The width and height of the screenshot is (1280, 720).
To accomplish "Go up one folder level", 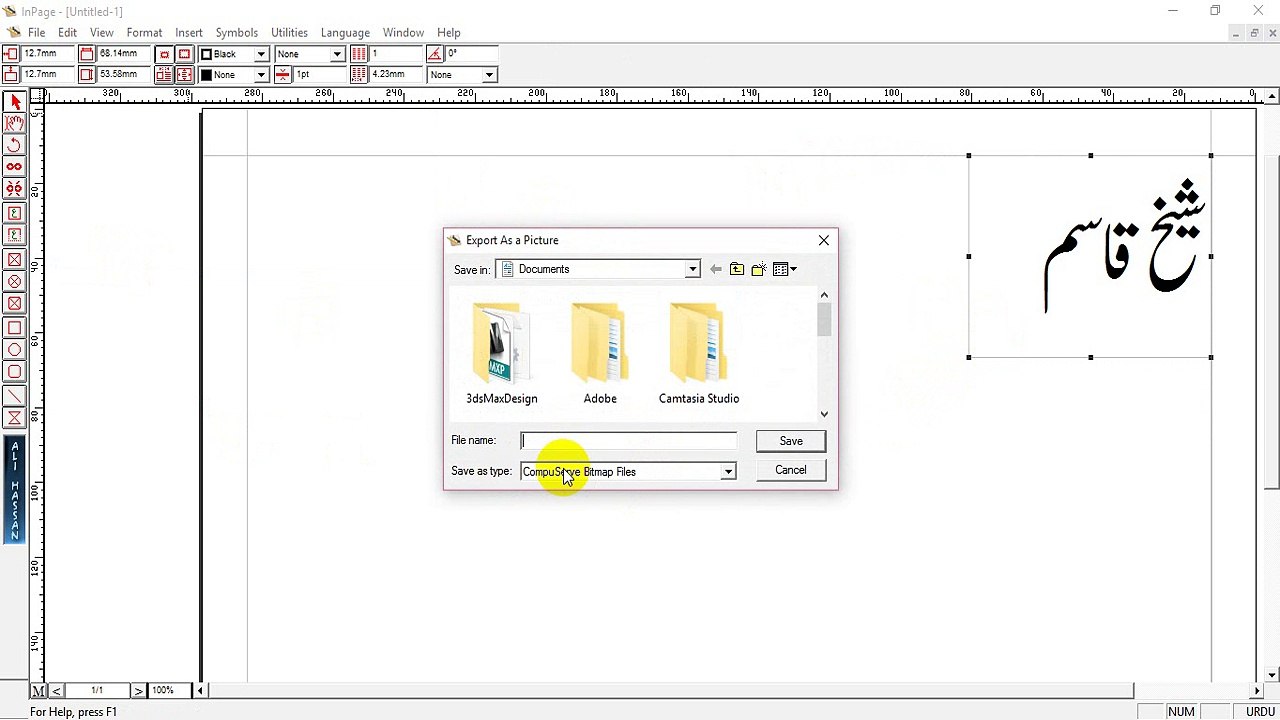I will click(x=737, y=269).
